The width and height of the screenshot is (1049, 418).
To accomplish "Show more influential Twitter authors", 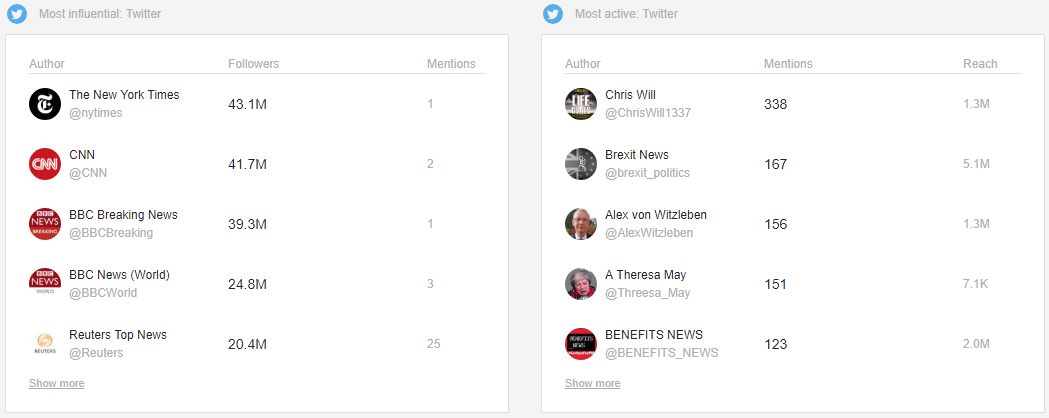I will pos(57,383).
